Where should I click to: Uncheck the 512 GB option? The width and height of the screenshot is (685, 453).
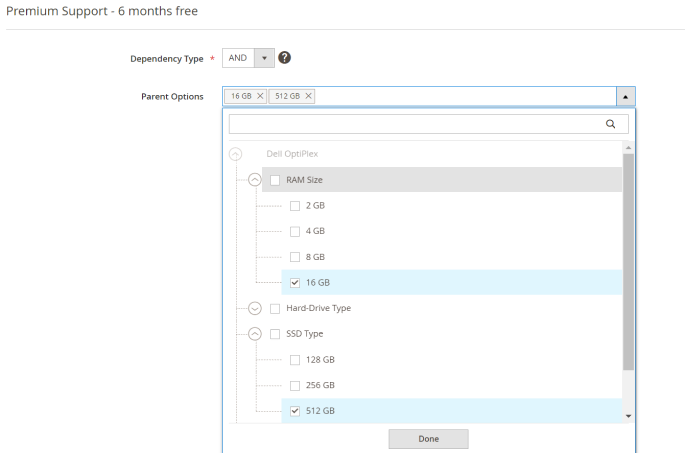click(295, 411)
